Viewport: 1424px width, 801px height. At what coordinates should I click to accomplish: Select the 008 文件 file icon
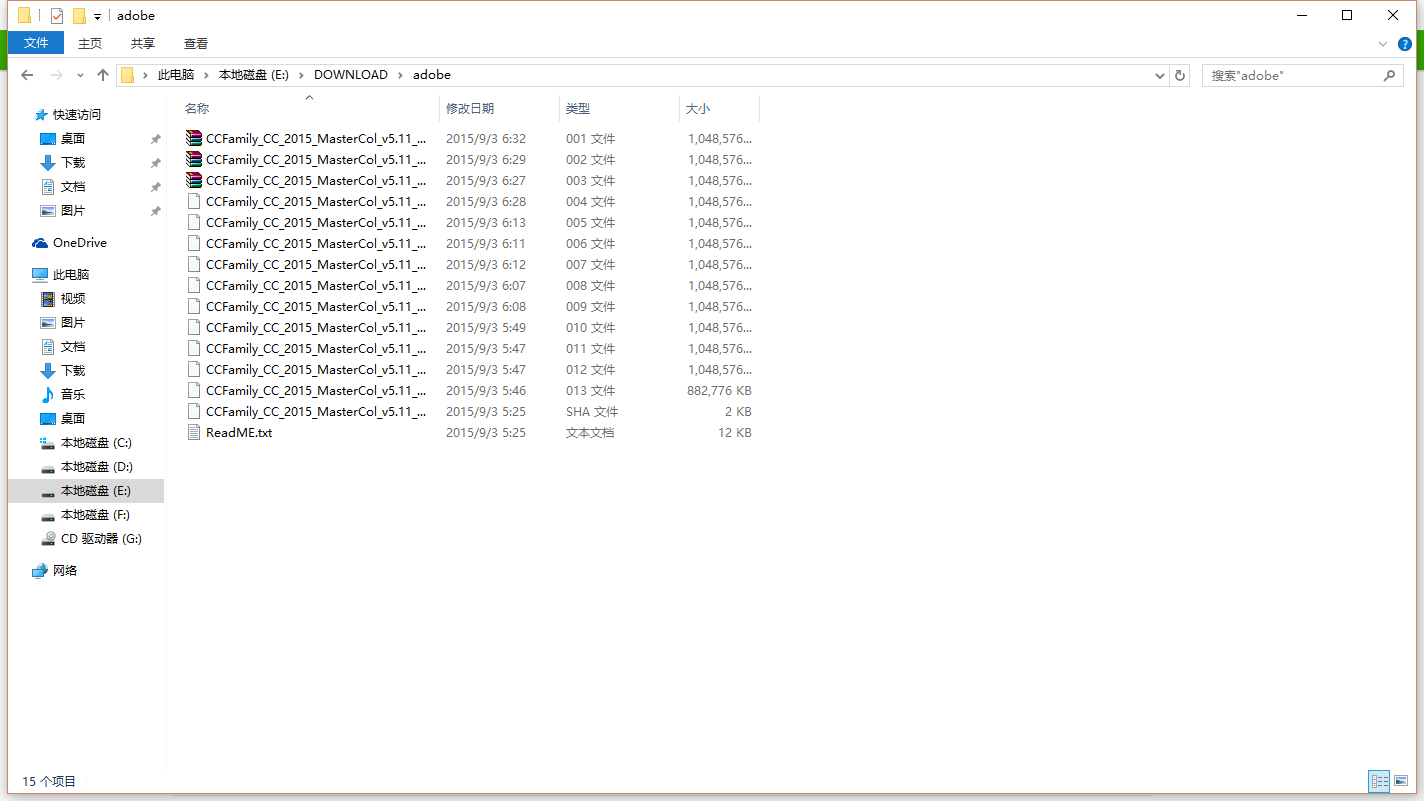(194, 286)
